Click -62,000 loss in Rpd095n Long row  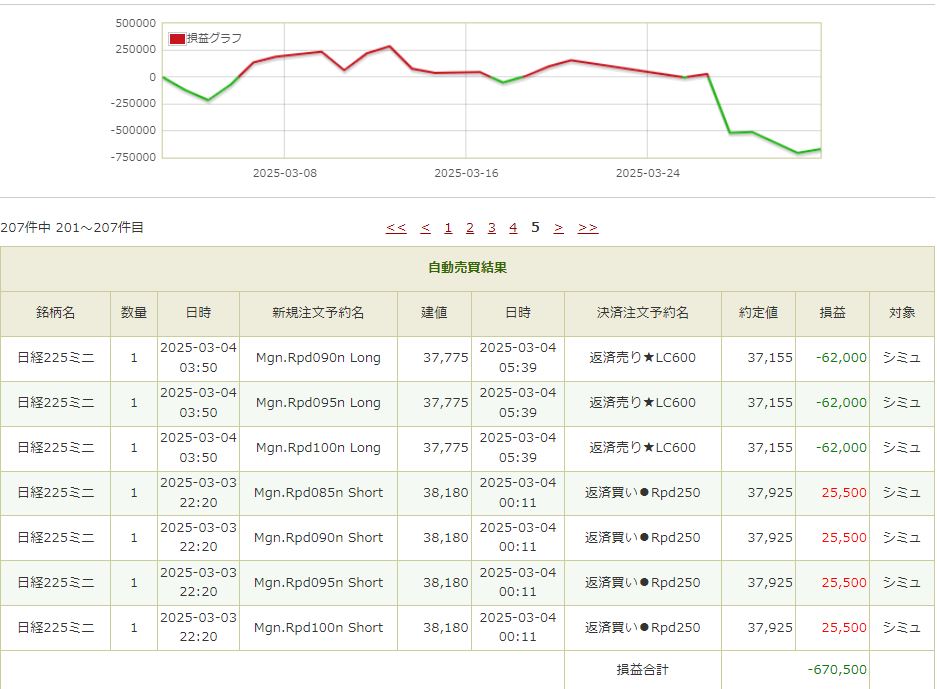[841, 403]
